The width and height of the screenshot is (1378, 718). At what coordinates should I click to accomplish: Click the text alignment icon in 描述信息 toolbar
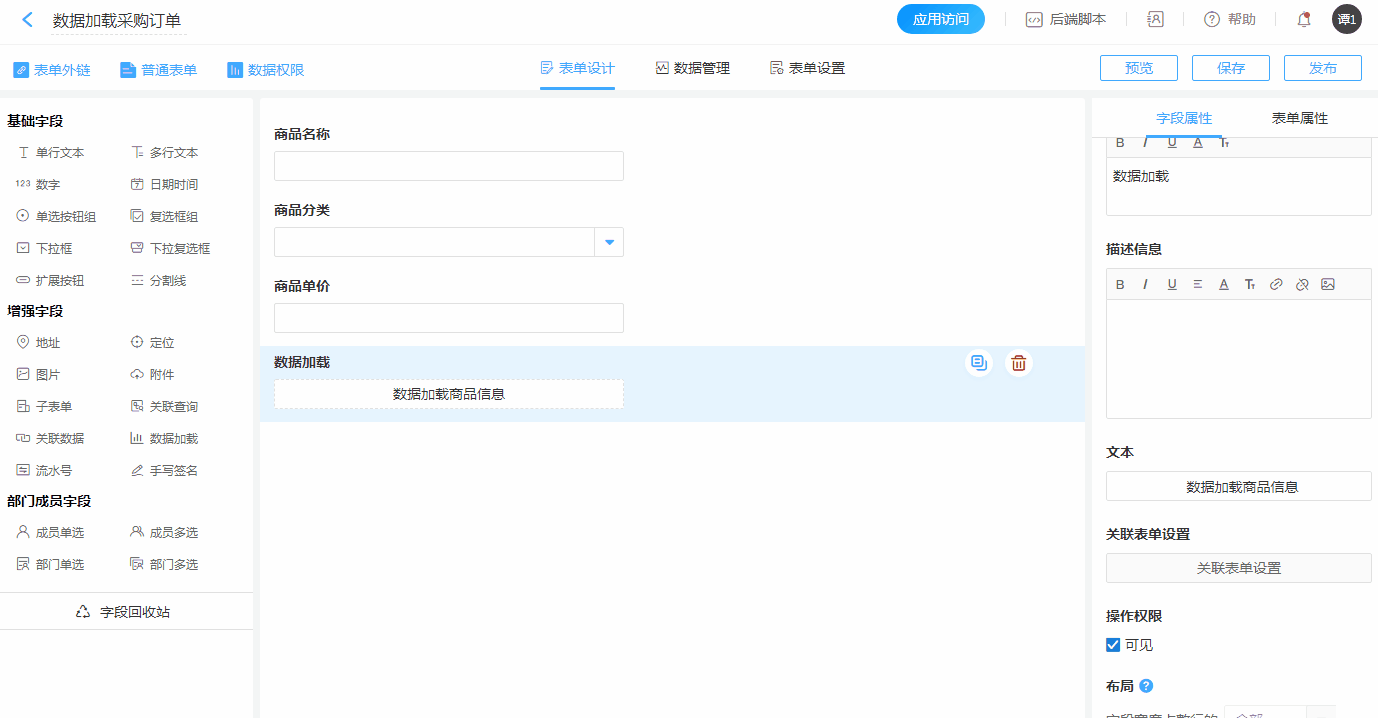pyautogui.click(x=1198, y=284)
